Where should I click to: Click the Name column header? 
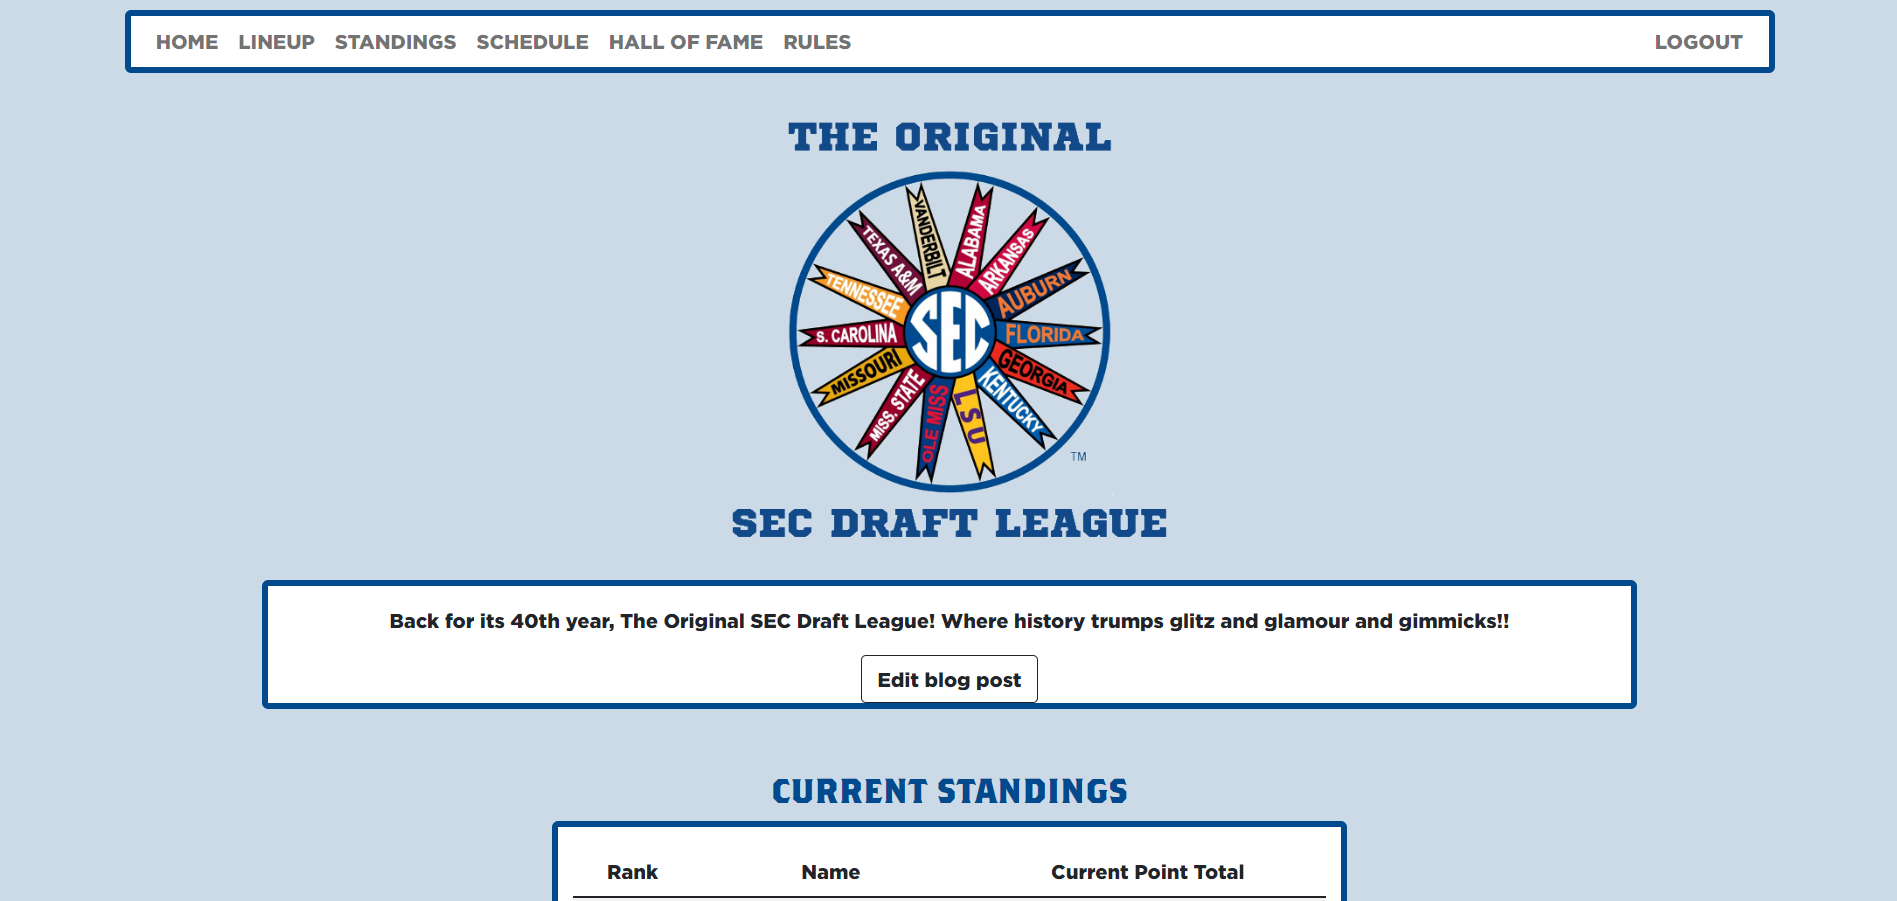click(830, 872)
